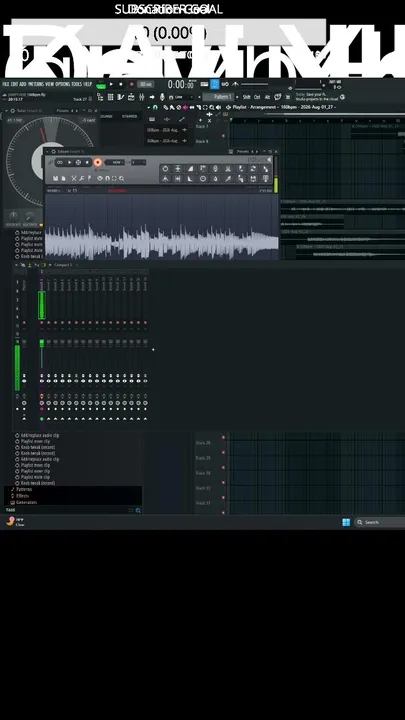Click the Edison save disk icon

pos(56,178)
